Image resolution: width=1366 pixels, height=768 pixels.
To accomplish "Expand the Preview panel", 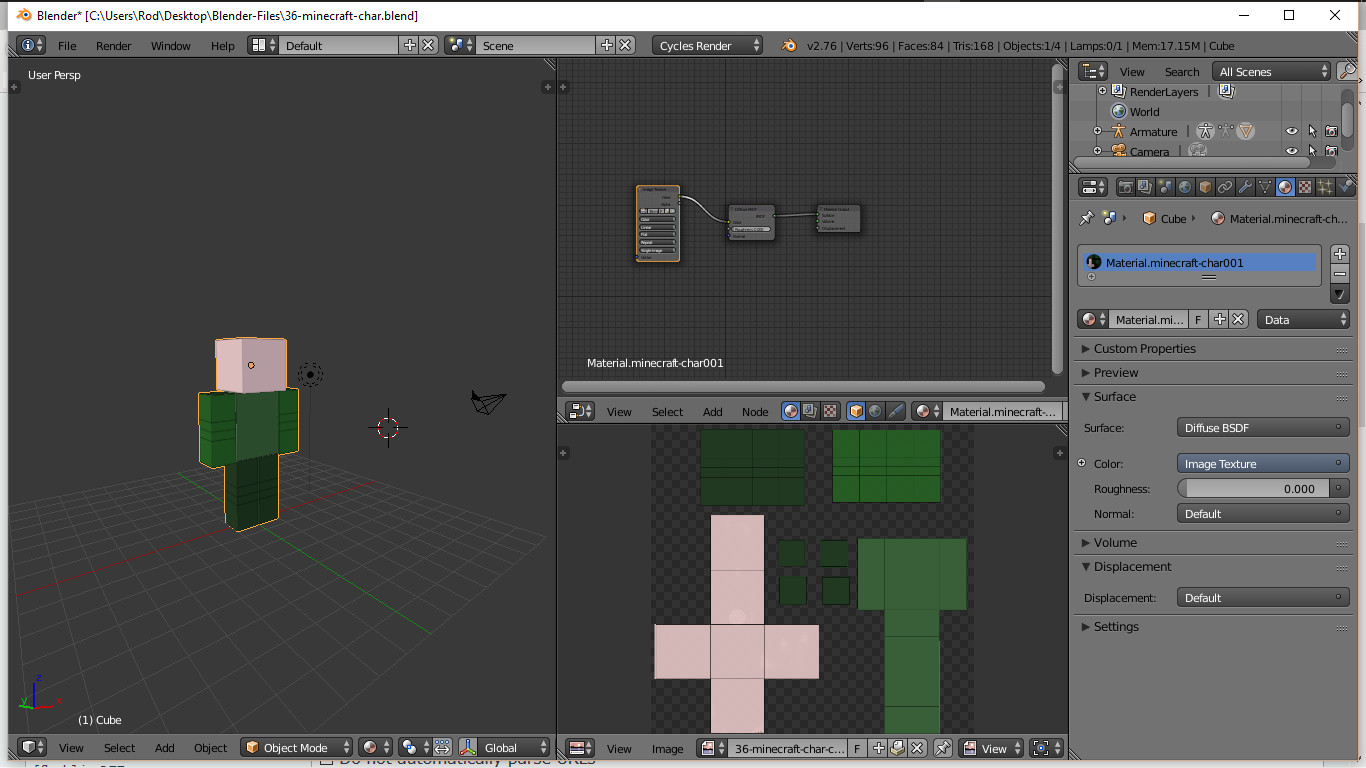I will click(1116, 373).
